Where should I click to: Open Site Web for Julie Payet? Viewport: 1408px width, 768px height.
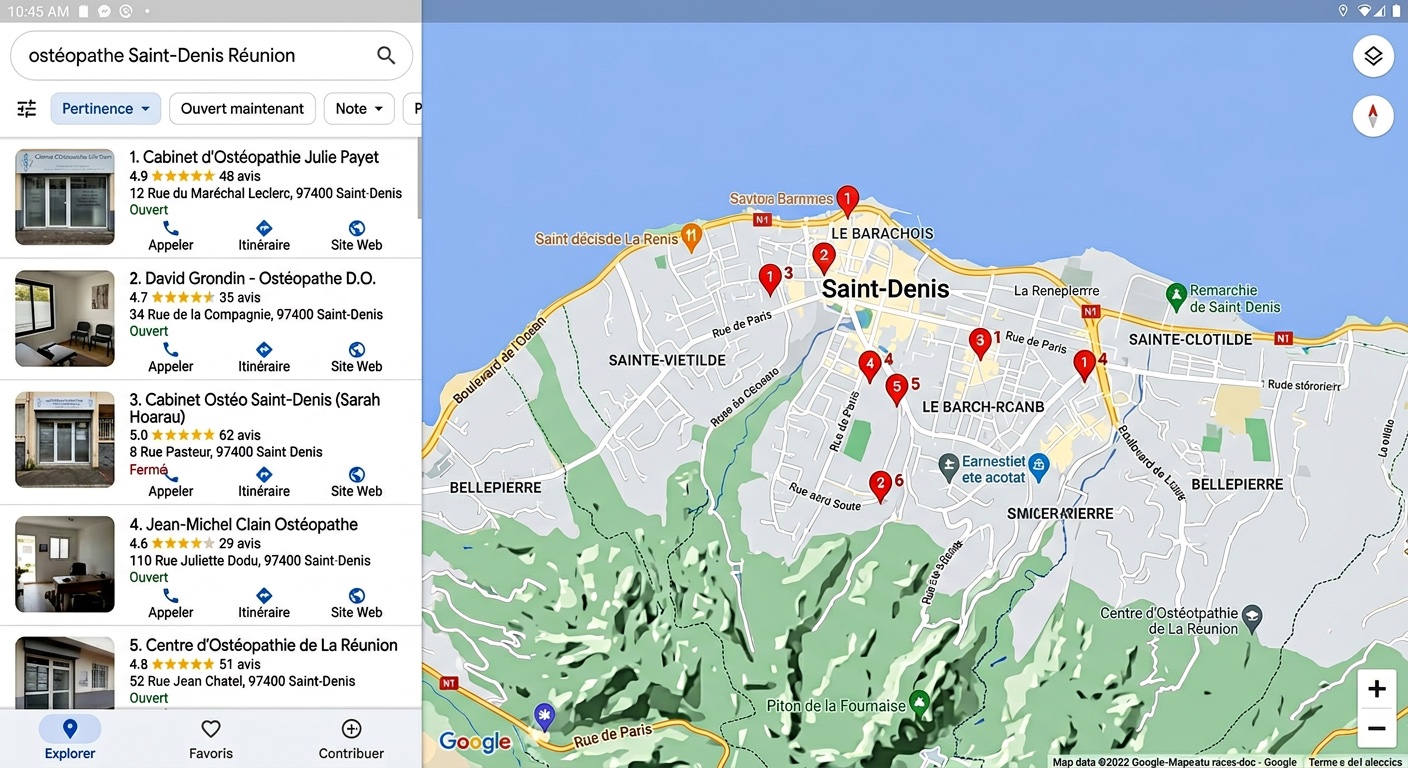(x=357, y=236)
